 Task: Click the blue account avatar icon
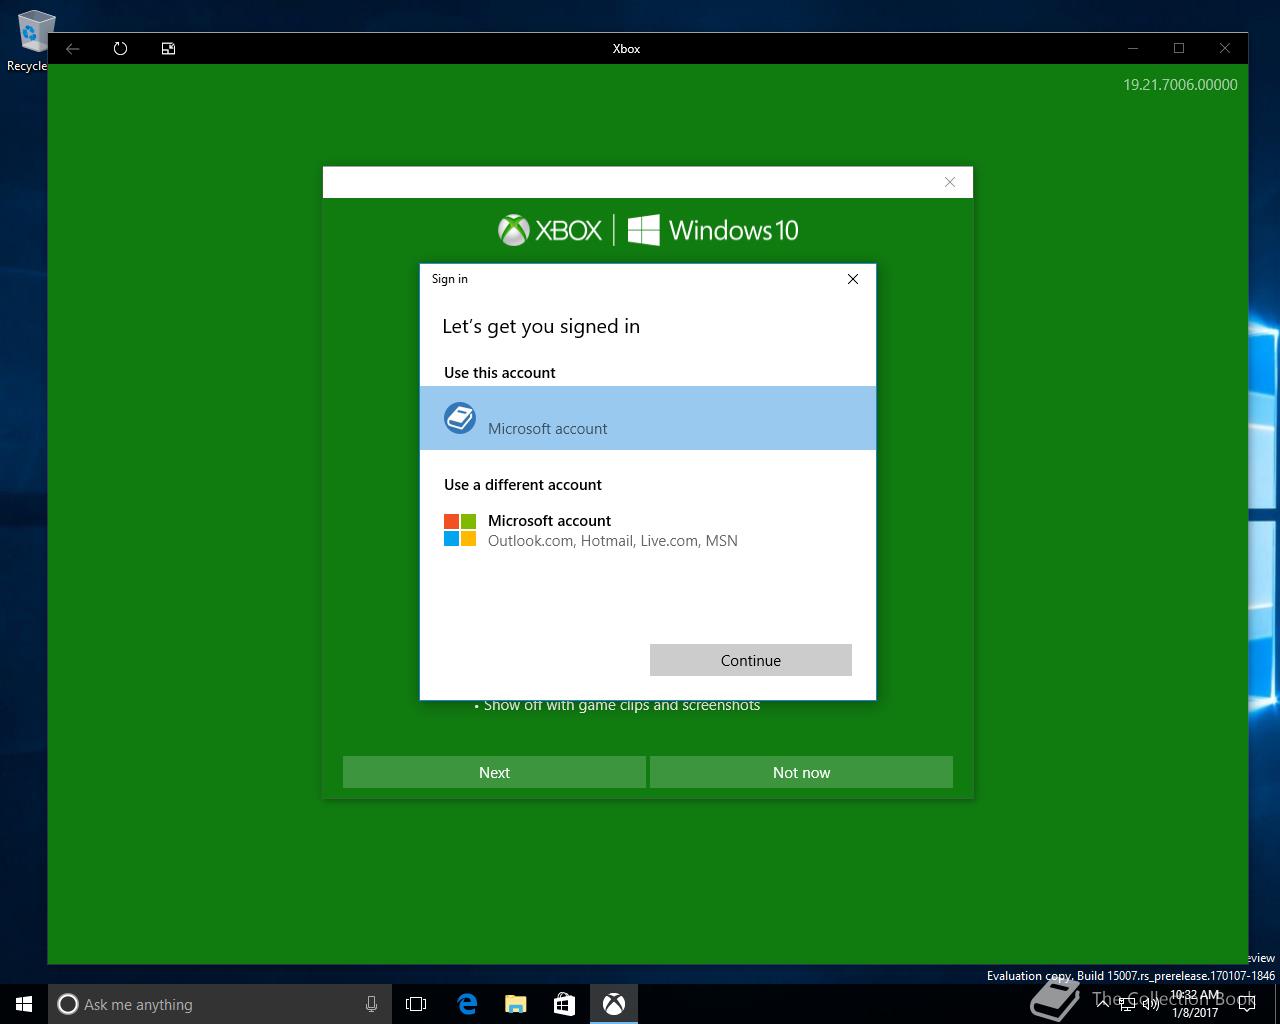coord(460,418)
